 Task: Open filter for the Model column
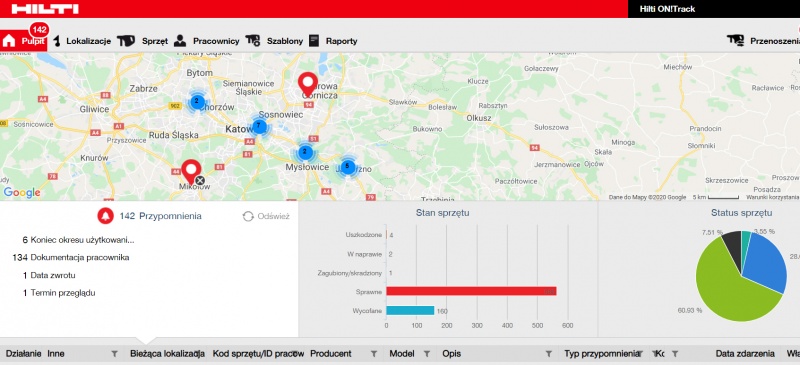[x=427, y=354]
